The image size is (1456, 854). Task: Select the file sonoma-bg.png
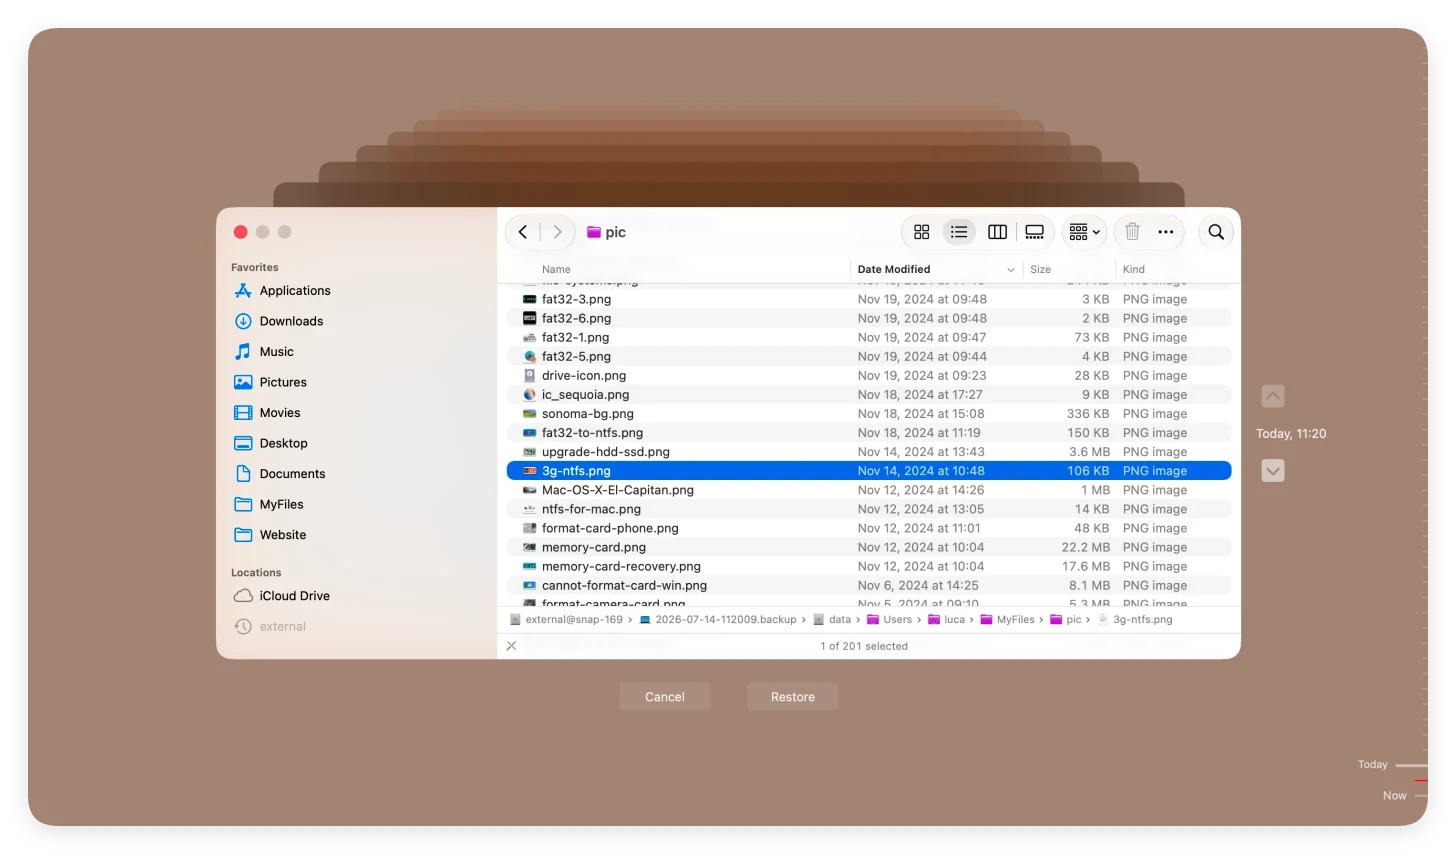[868, 413]
